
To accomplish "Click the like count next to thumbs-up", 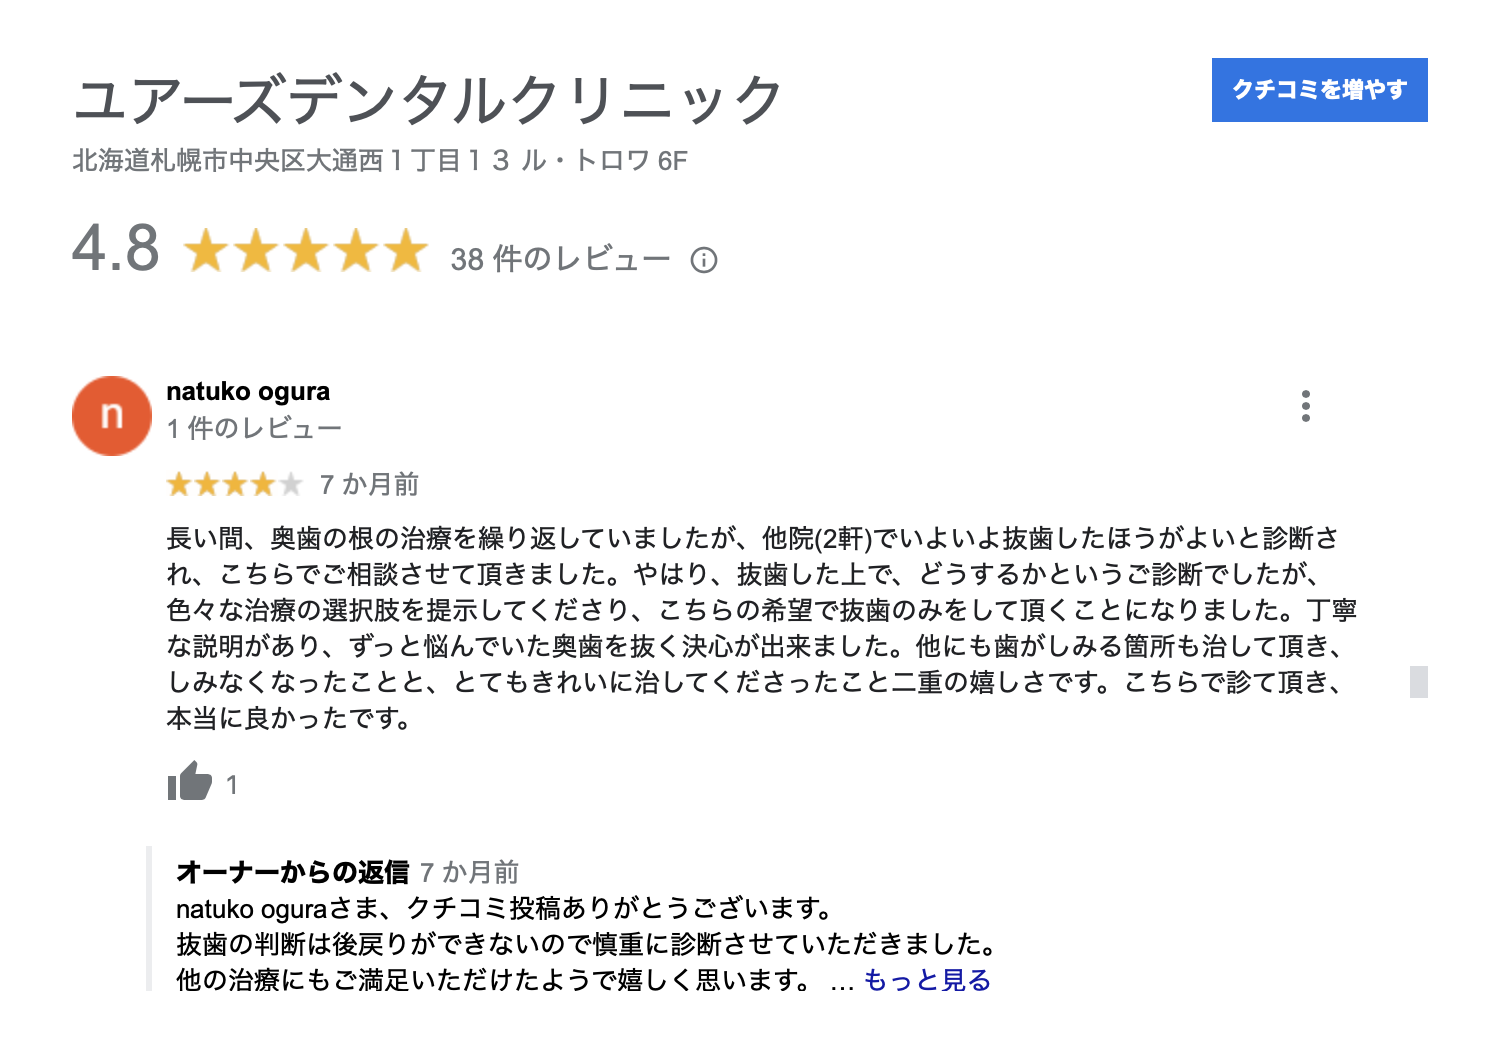I will pyautogui.click(x=232, y=785).
